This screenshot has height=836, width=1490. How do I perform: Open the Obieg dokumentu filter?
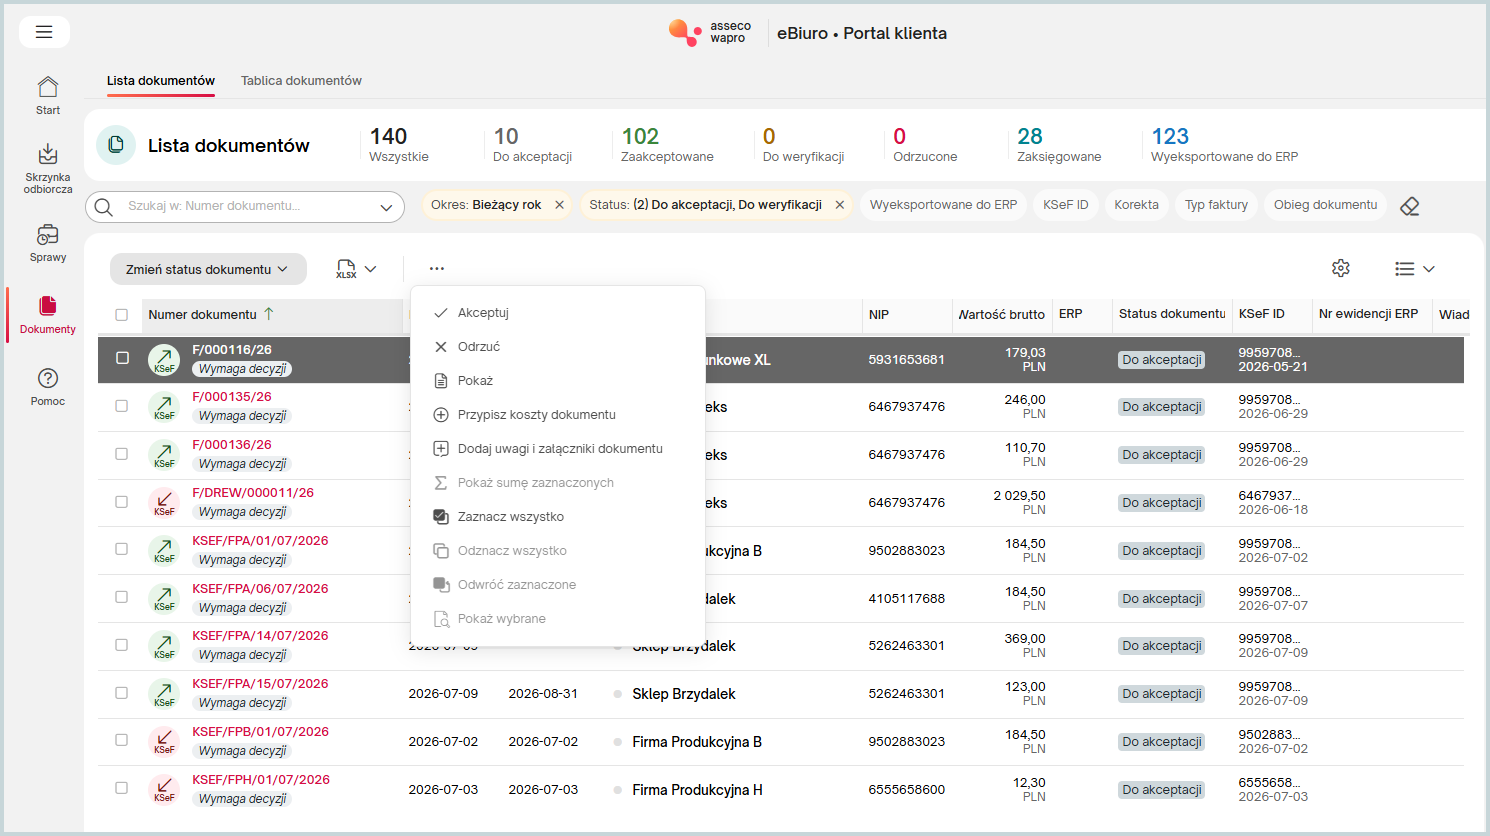point(1325,205)
